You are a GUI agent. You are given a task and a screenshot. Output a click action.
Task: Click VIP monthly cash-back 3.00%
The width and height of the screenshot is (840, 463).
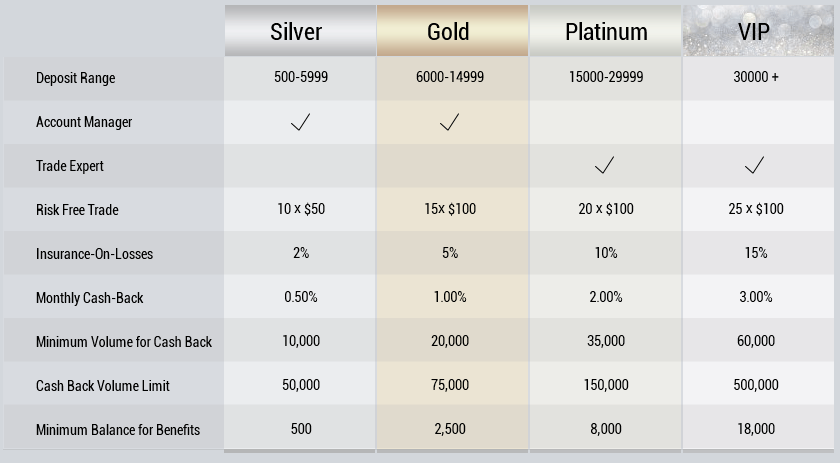(x=756, y=296)
